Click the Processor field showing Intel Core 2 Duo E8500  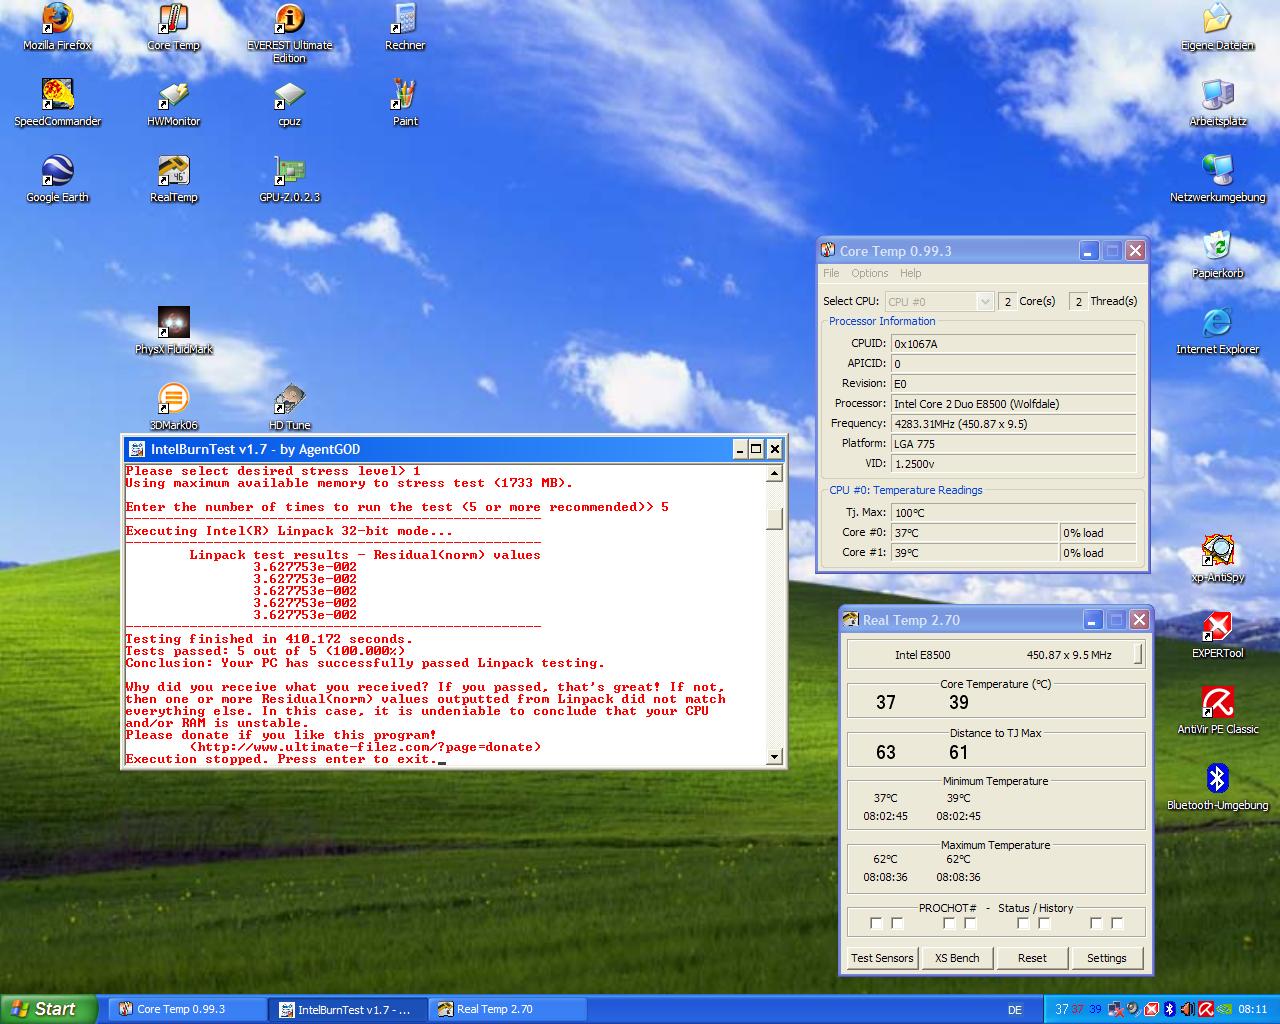(1013, 404)
